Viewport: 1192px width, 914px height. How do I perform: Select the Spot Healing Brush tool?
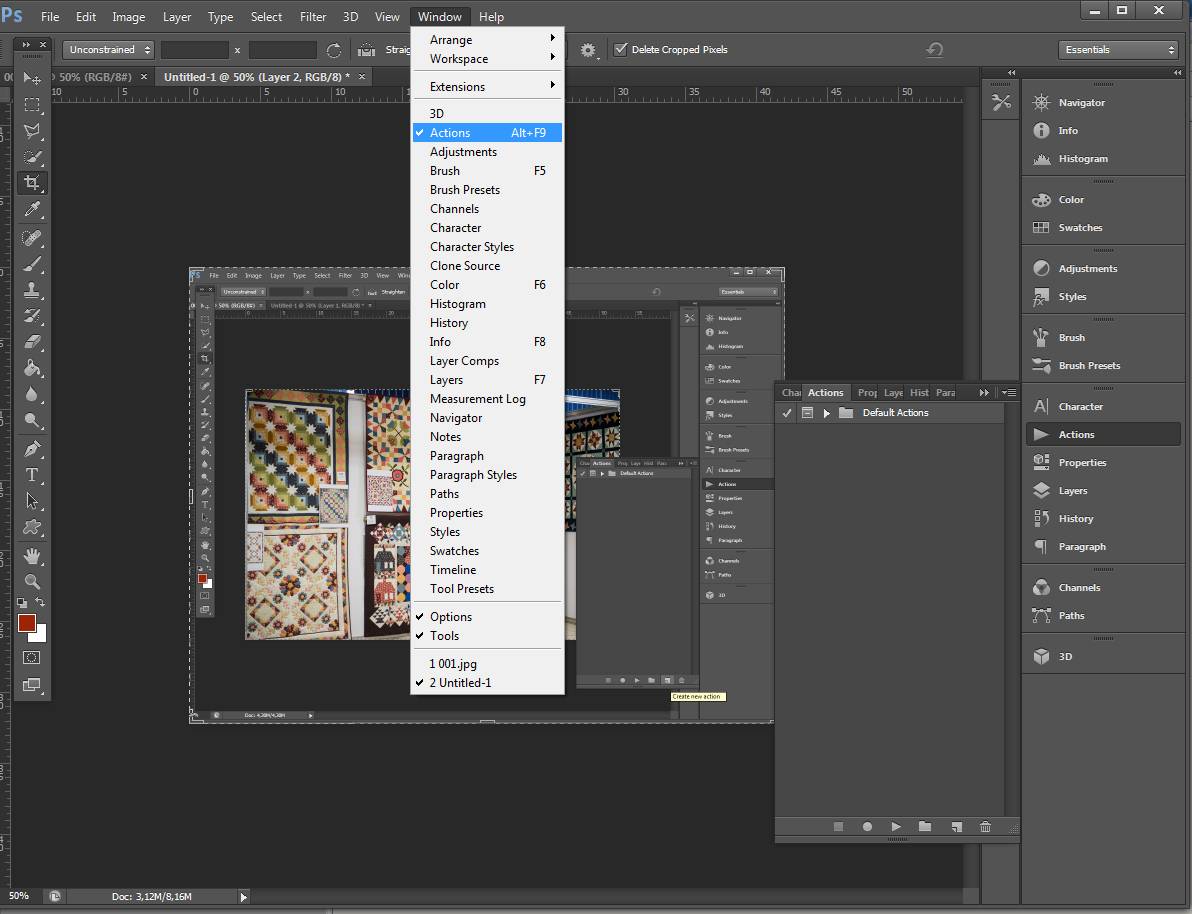tap(32, 238)
